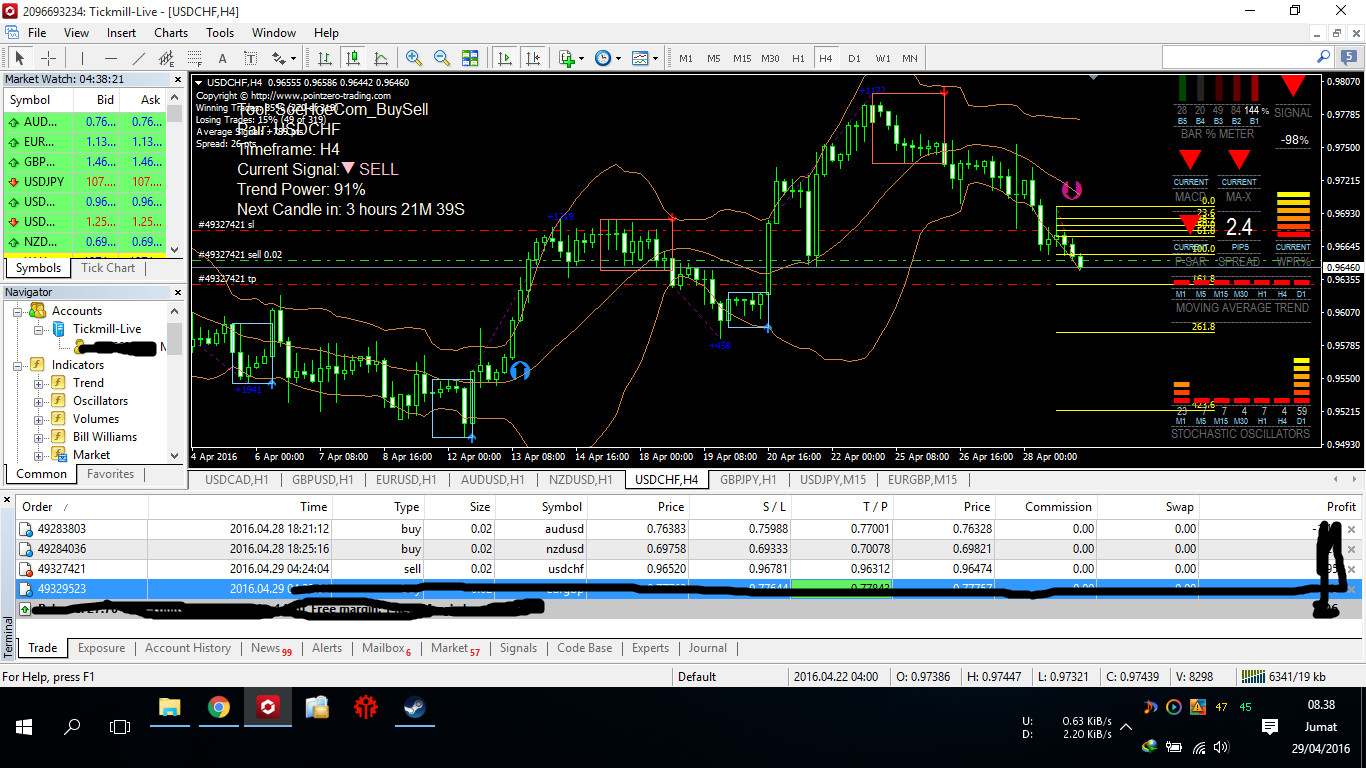Switch to the Account History tab

187,648
